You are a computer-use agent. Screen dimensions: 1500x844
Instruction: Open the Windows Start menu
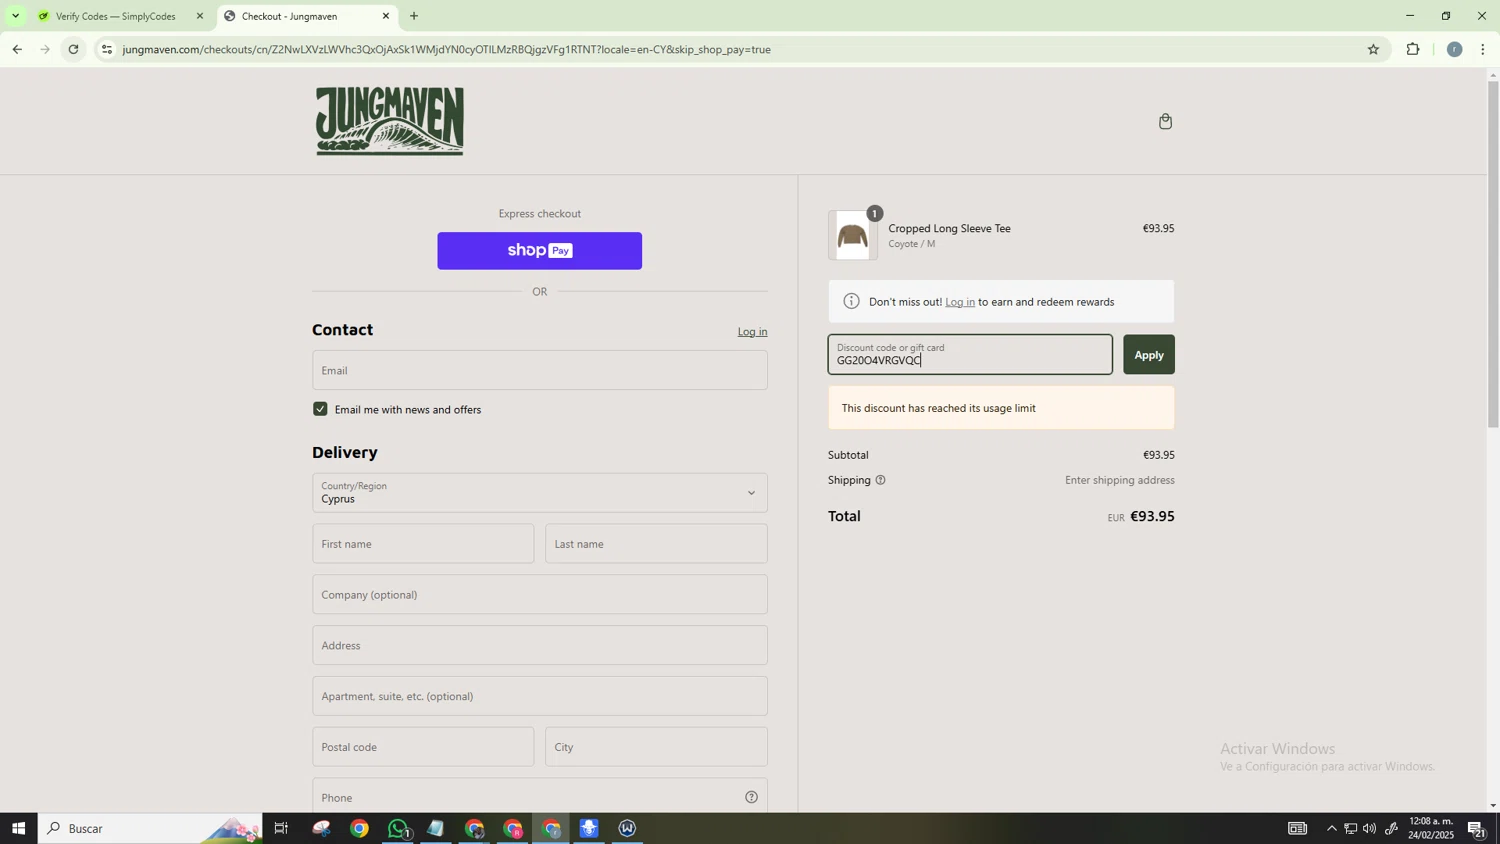tap(18, 828)
